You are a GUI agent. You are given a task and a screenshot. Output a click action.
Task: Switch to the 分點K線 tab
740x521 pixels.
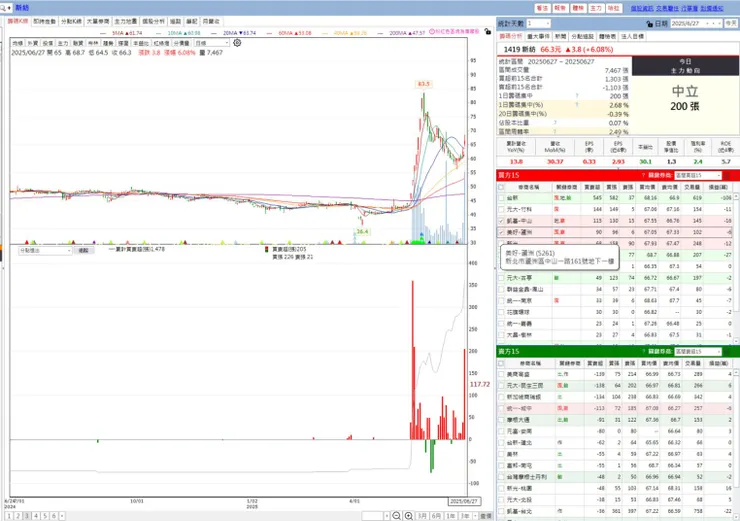71,21
